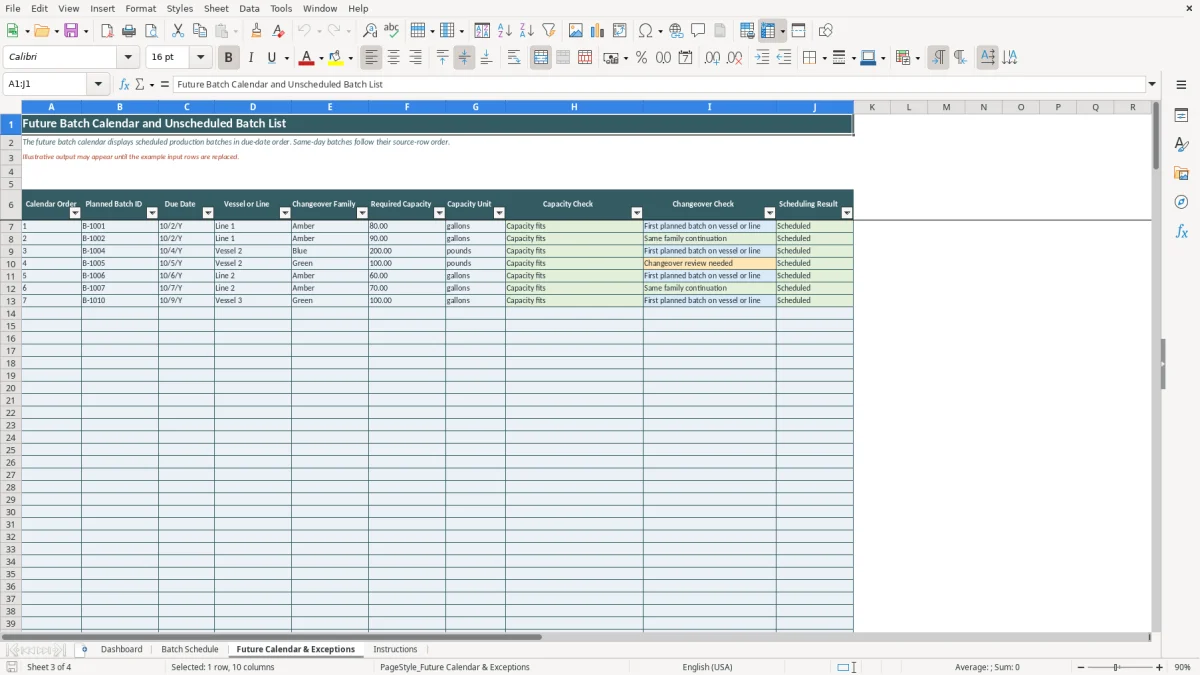
Task: Expand the formula bar
Action: point(1152,84)
